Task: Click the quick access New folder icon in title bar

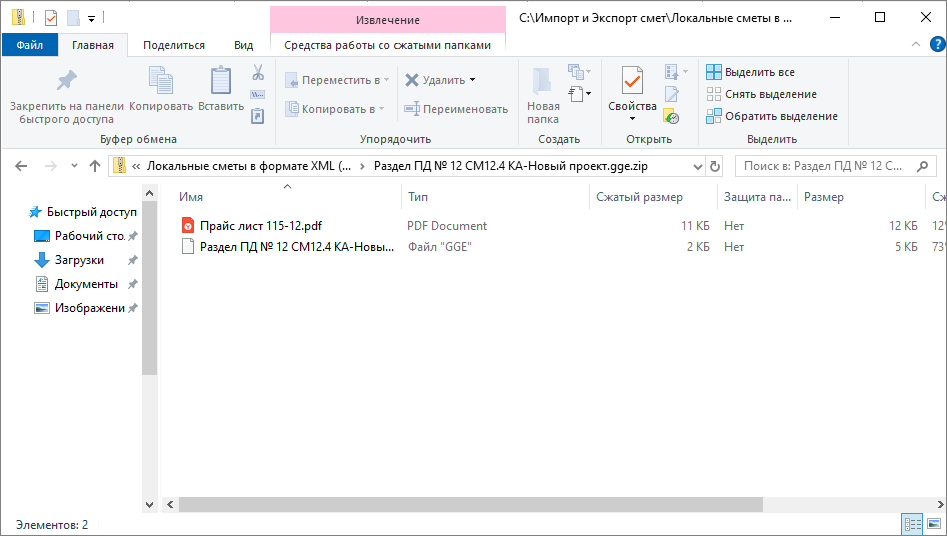Action: pos(73,18)
